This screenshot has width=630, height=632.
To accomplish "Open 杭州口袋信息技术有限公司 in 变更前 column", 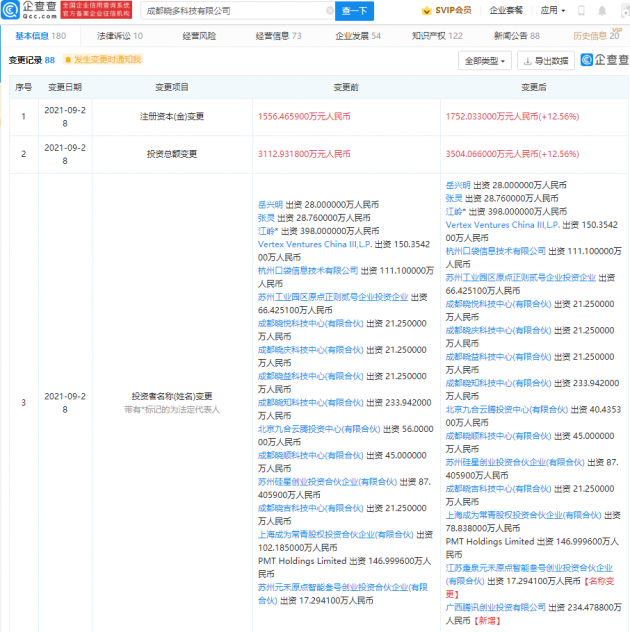I will 308,270.
